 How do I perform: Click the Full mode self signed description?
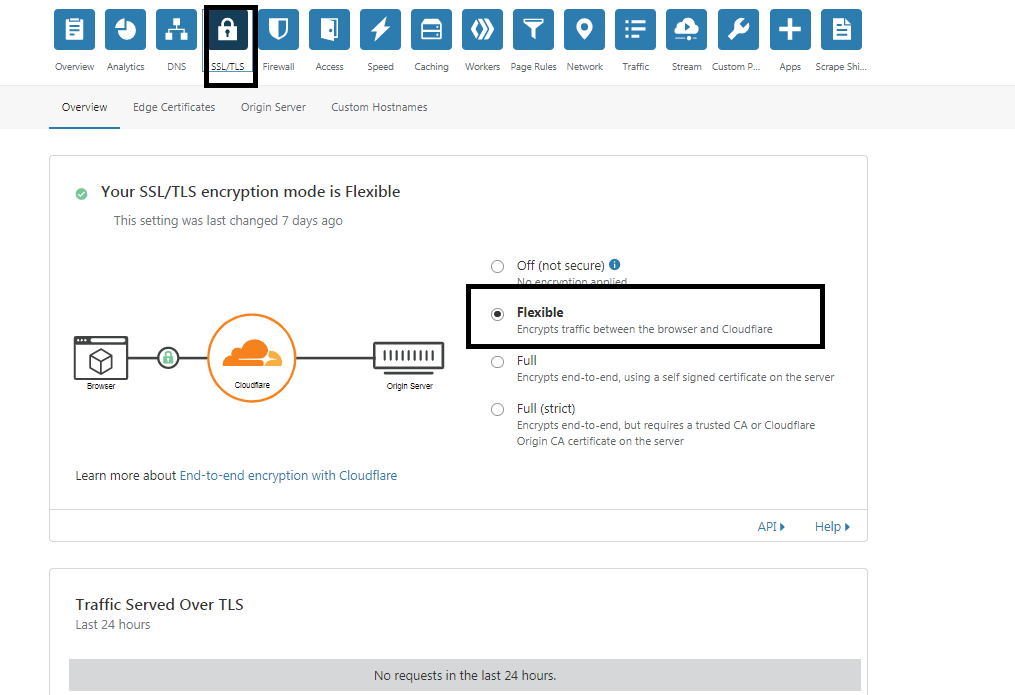675,377
